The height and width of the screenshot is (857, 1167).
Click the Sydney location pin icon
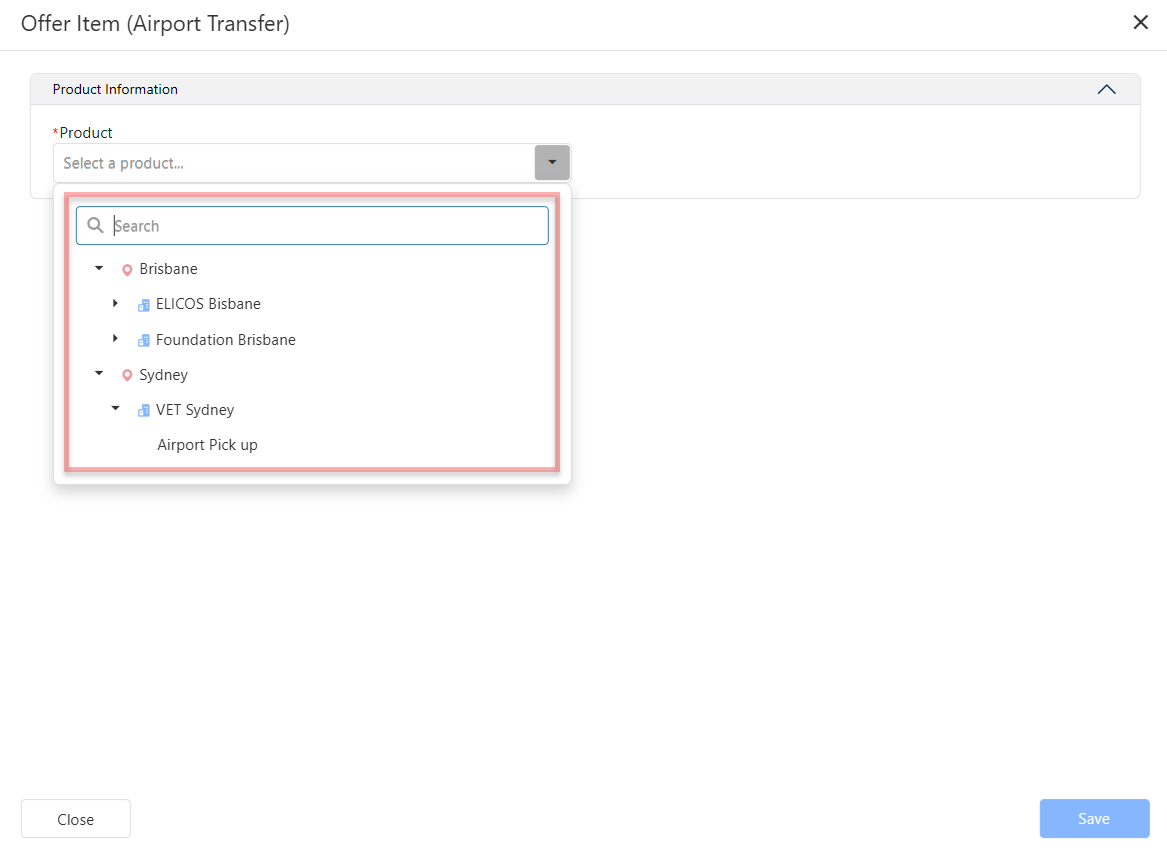tap(127, 375)
